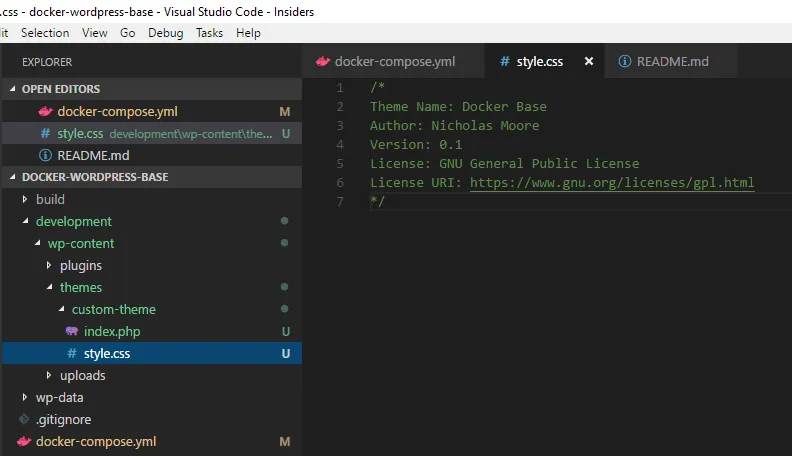Collapse the development folder
Screen dimensions: 792x456
25,221
